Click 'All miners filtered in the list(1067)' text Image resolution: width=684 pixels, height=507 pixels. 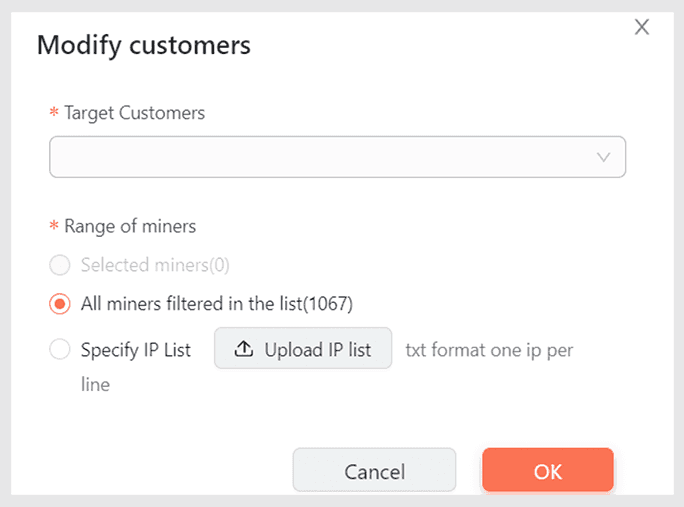click(x=217, y=303)
